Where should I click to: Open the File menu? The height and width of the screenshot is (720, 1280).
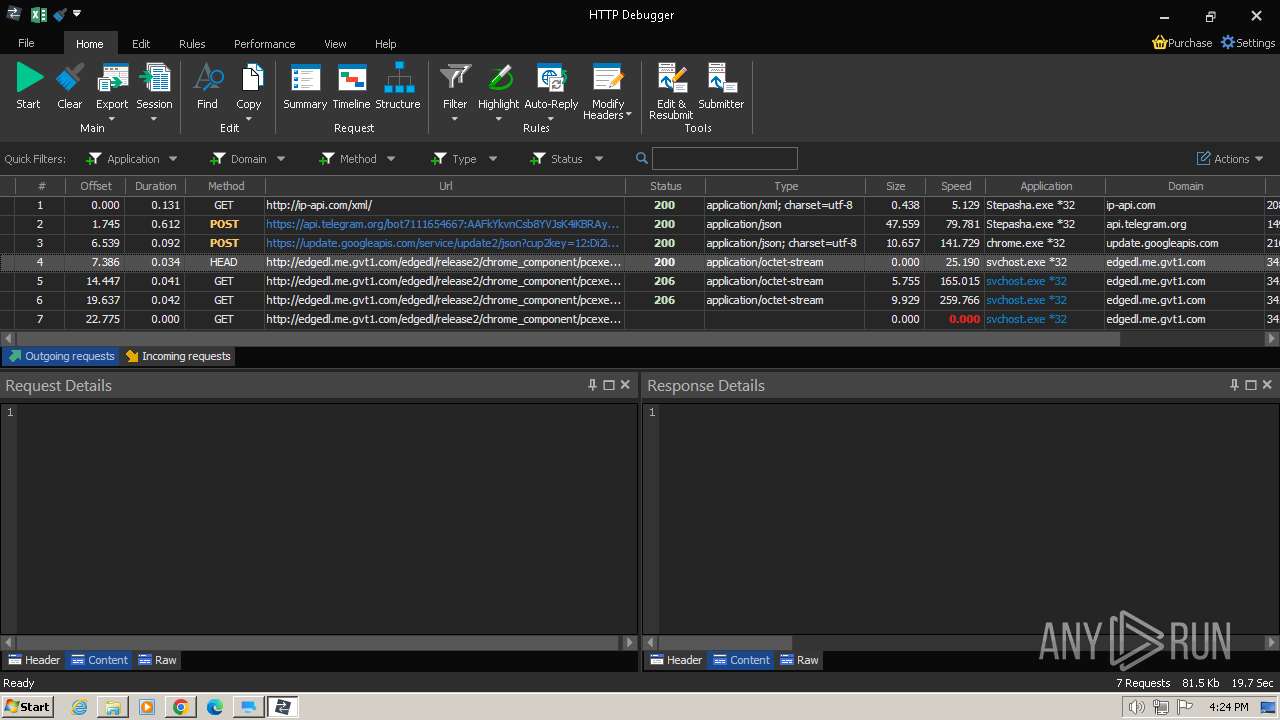point(26,43)
